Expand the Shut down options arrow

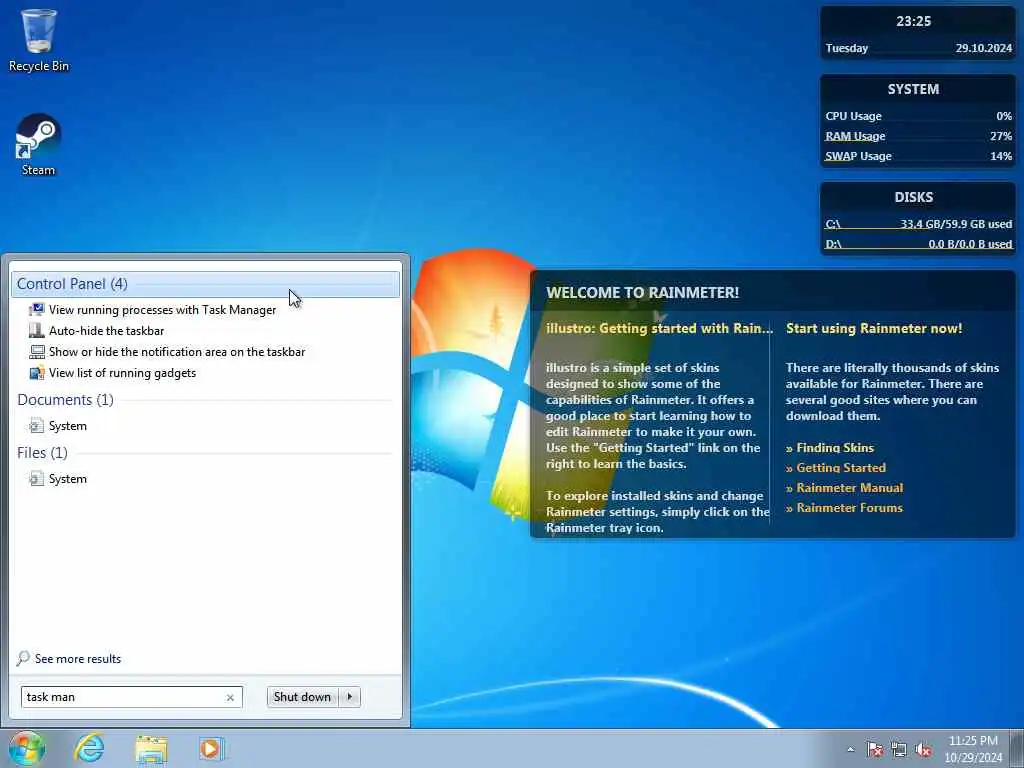pos(349,697)
